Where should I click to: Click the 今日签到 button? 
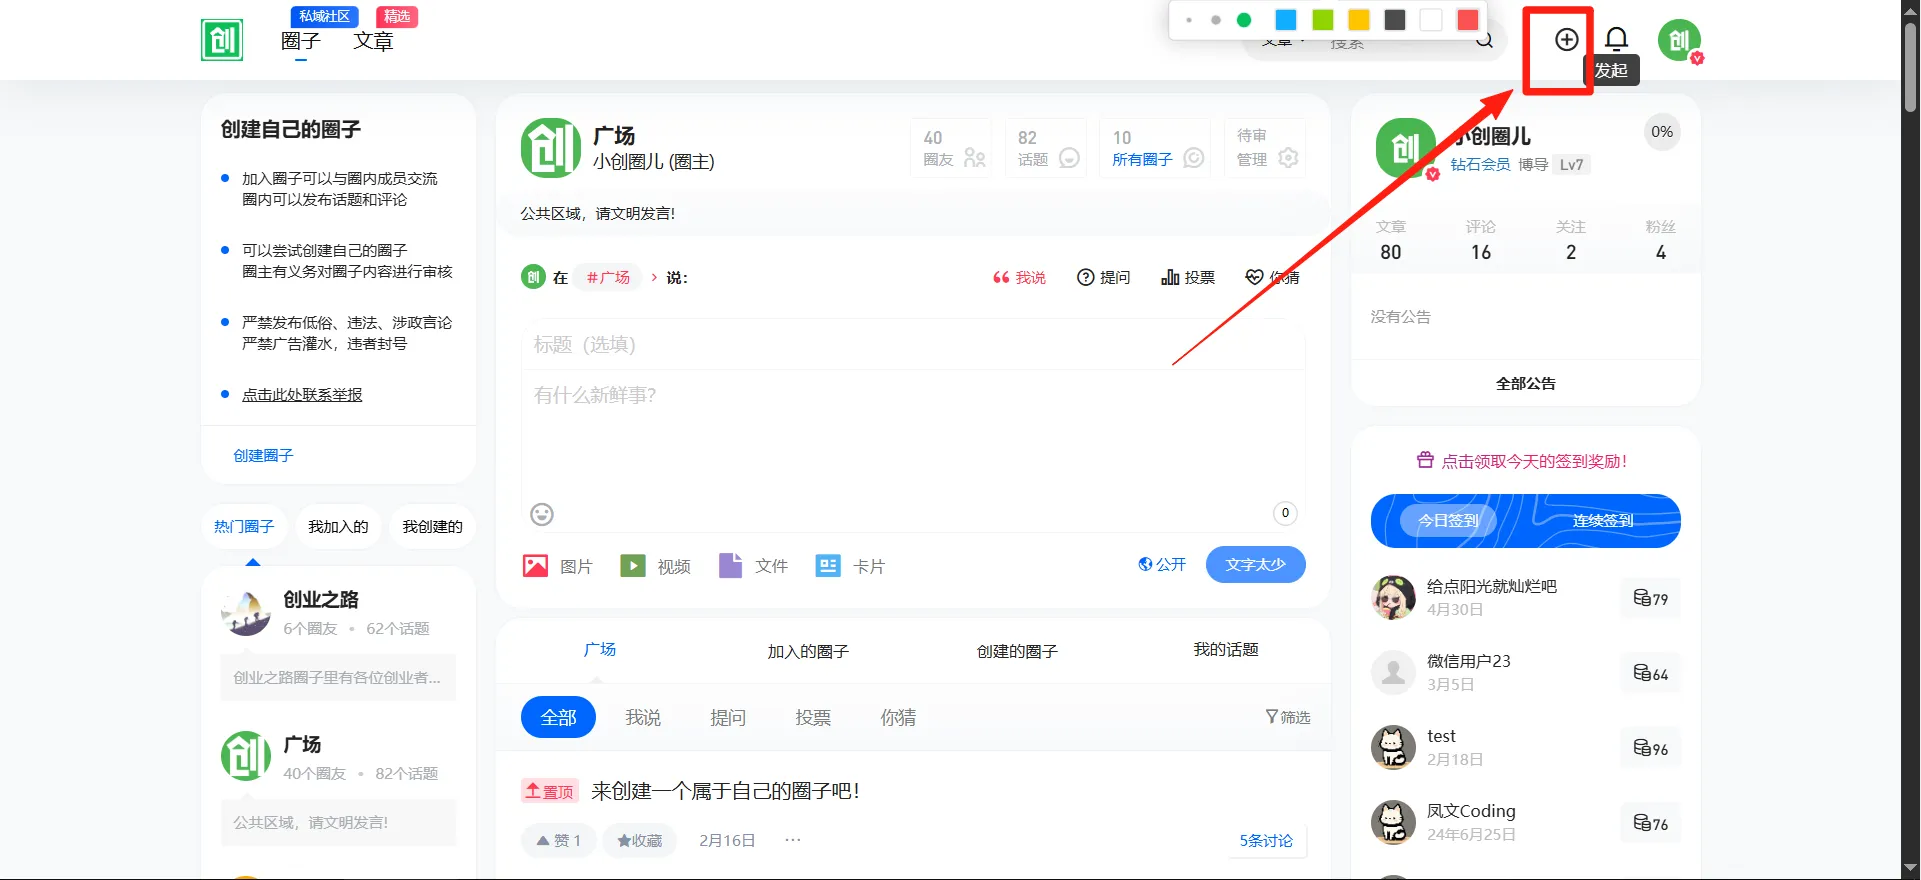(x=1448, y=520)
